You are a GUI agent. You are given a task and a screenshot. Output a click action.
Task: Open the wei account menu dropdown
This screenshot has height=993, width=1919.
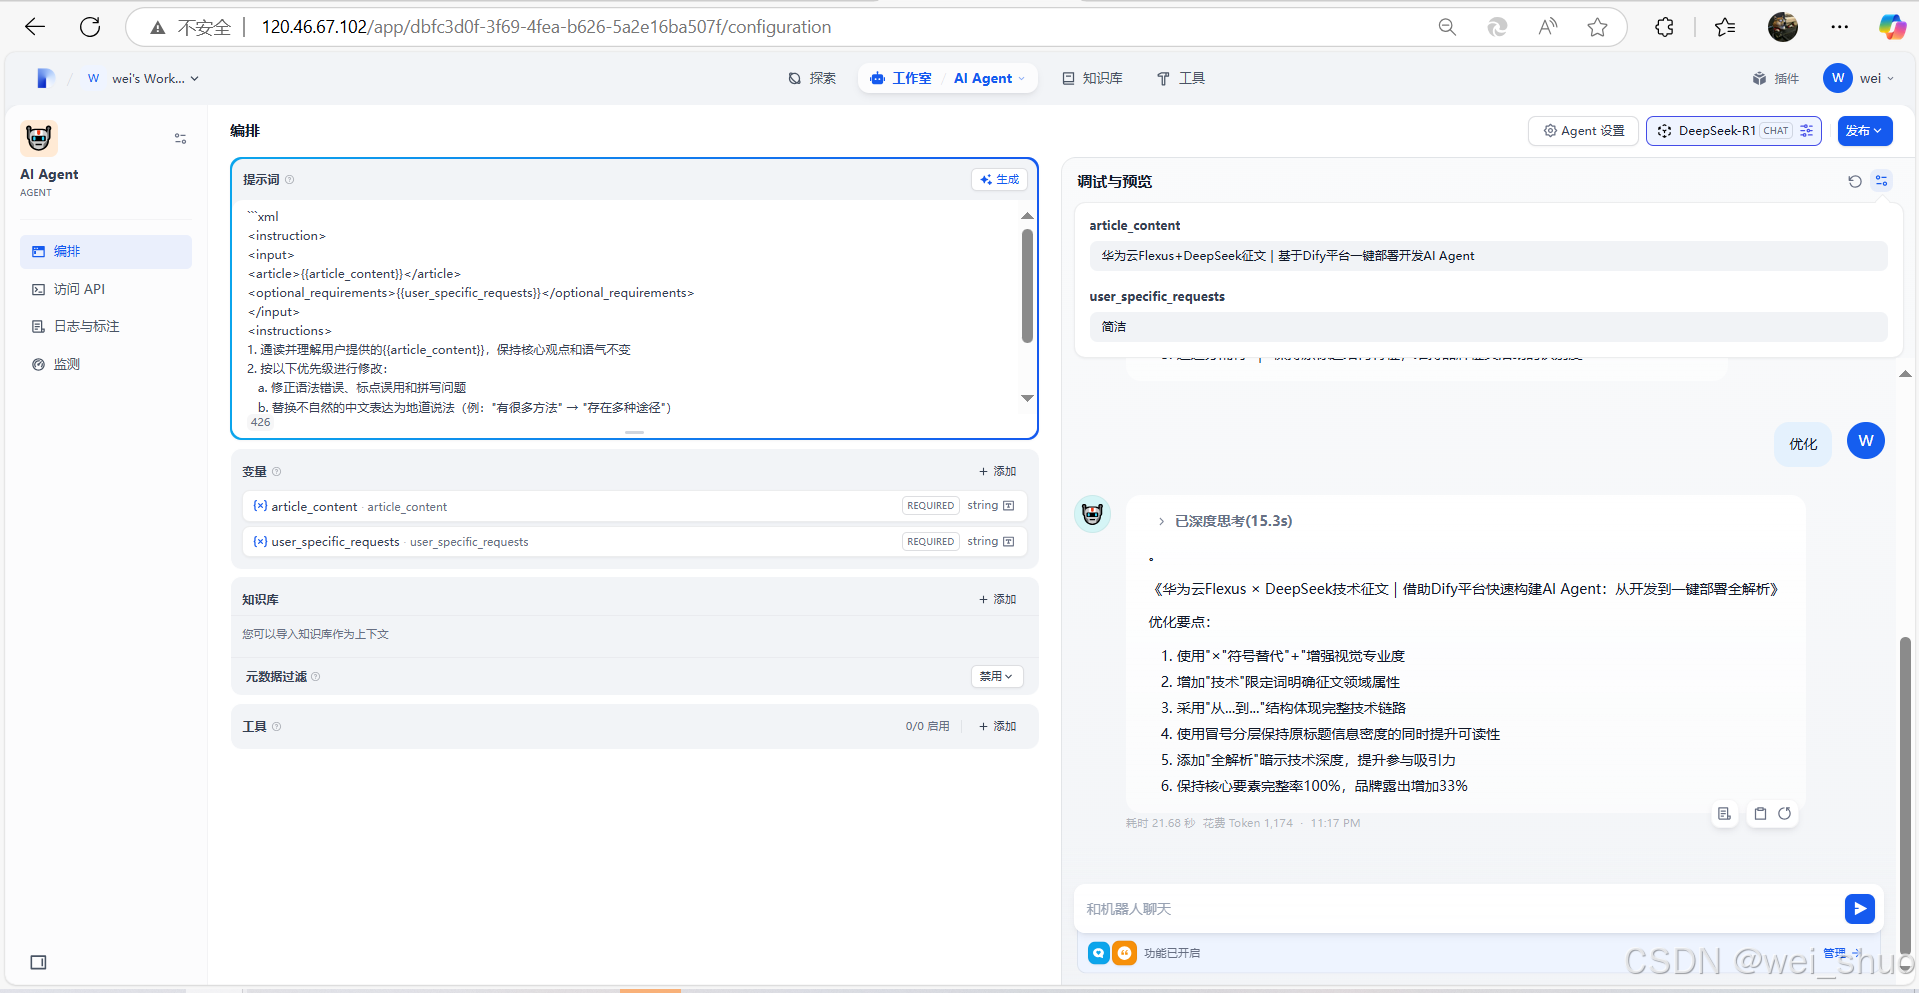point(1859,78)
